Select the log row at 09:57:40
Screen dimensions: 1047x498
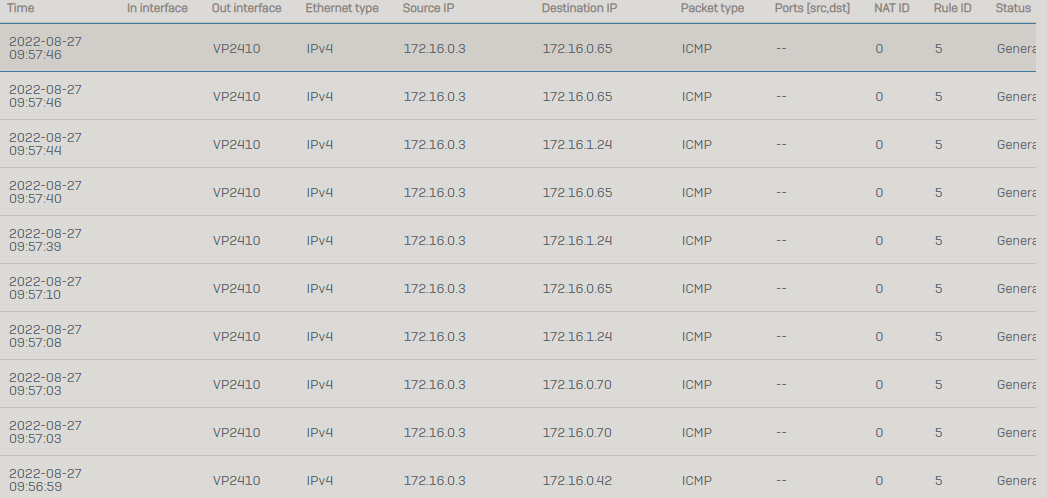(x=517, y=192)
